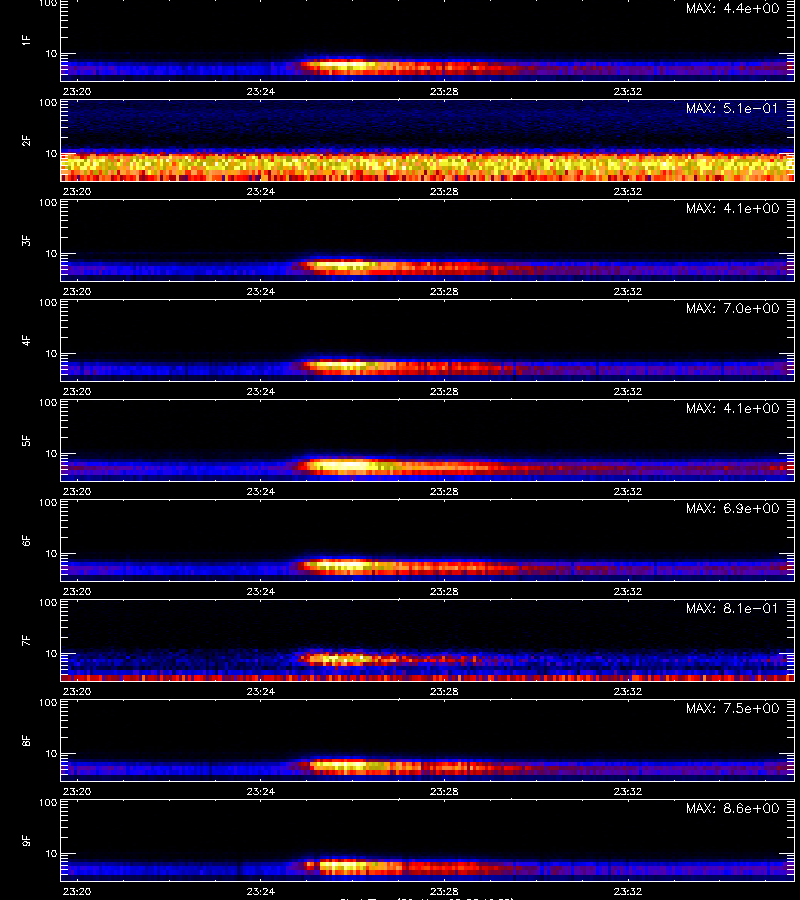
Task: Click the 23:28 tick label under panel 6F
Action: click(444, 591)
